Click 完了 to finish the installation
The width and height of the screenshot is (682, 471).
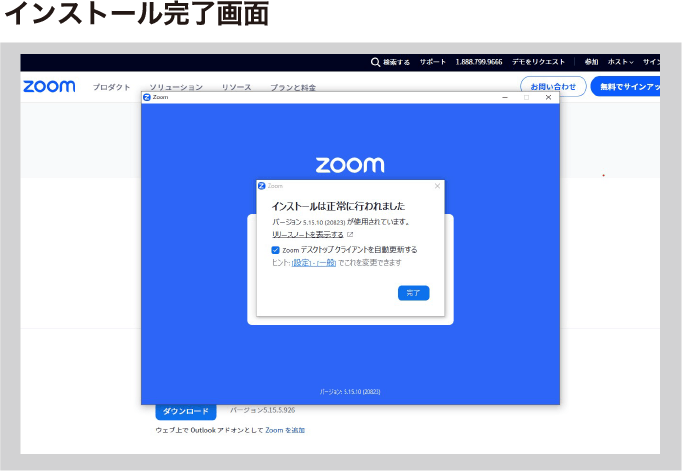(x=413, y=293)
